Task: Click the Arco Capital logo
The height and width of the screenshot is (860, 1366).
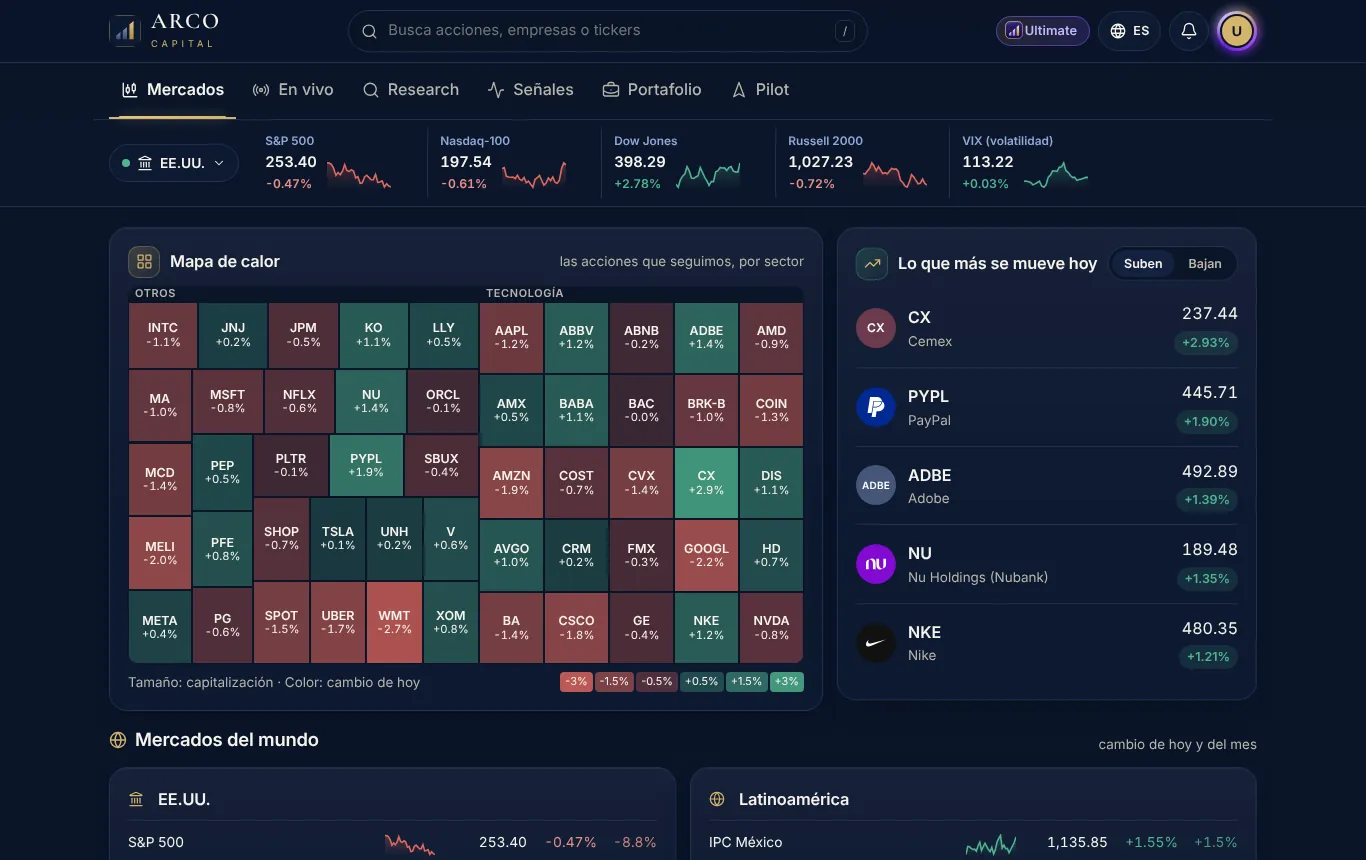Action: (164, 30)
